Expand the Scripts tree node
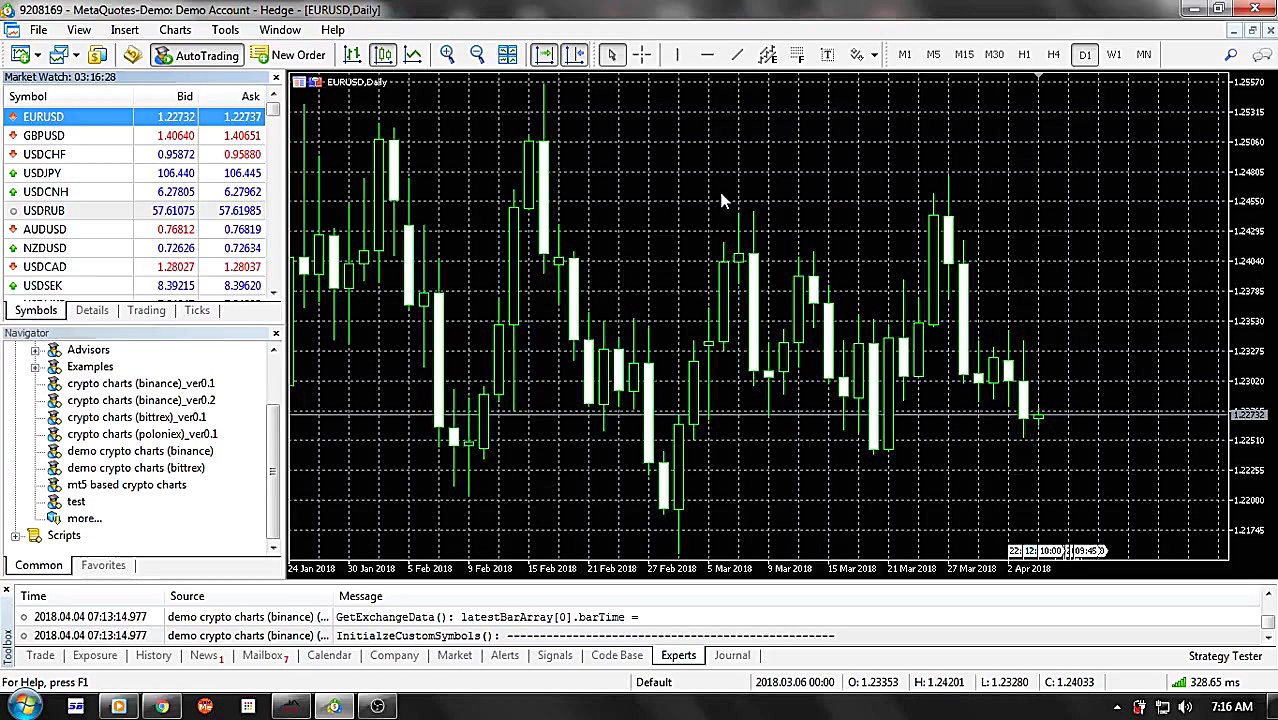This screenshot has height=720, width=1278. [x=15, y=536]
